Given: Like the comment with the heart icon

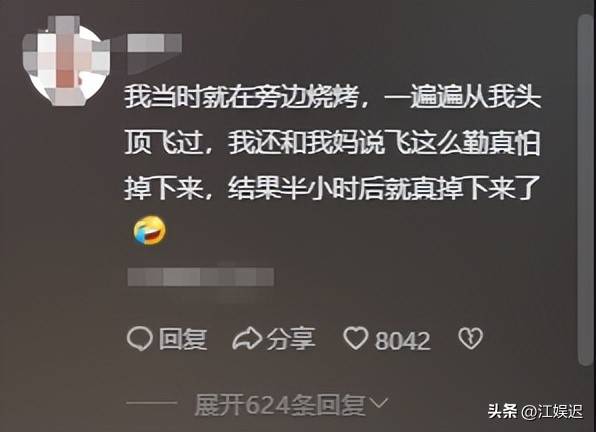Looking at the screenshot, I should tap(356, 338).
